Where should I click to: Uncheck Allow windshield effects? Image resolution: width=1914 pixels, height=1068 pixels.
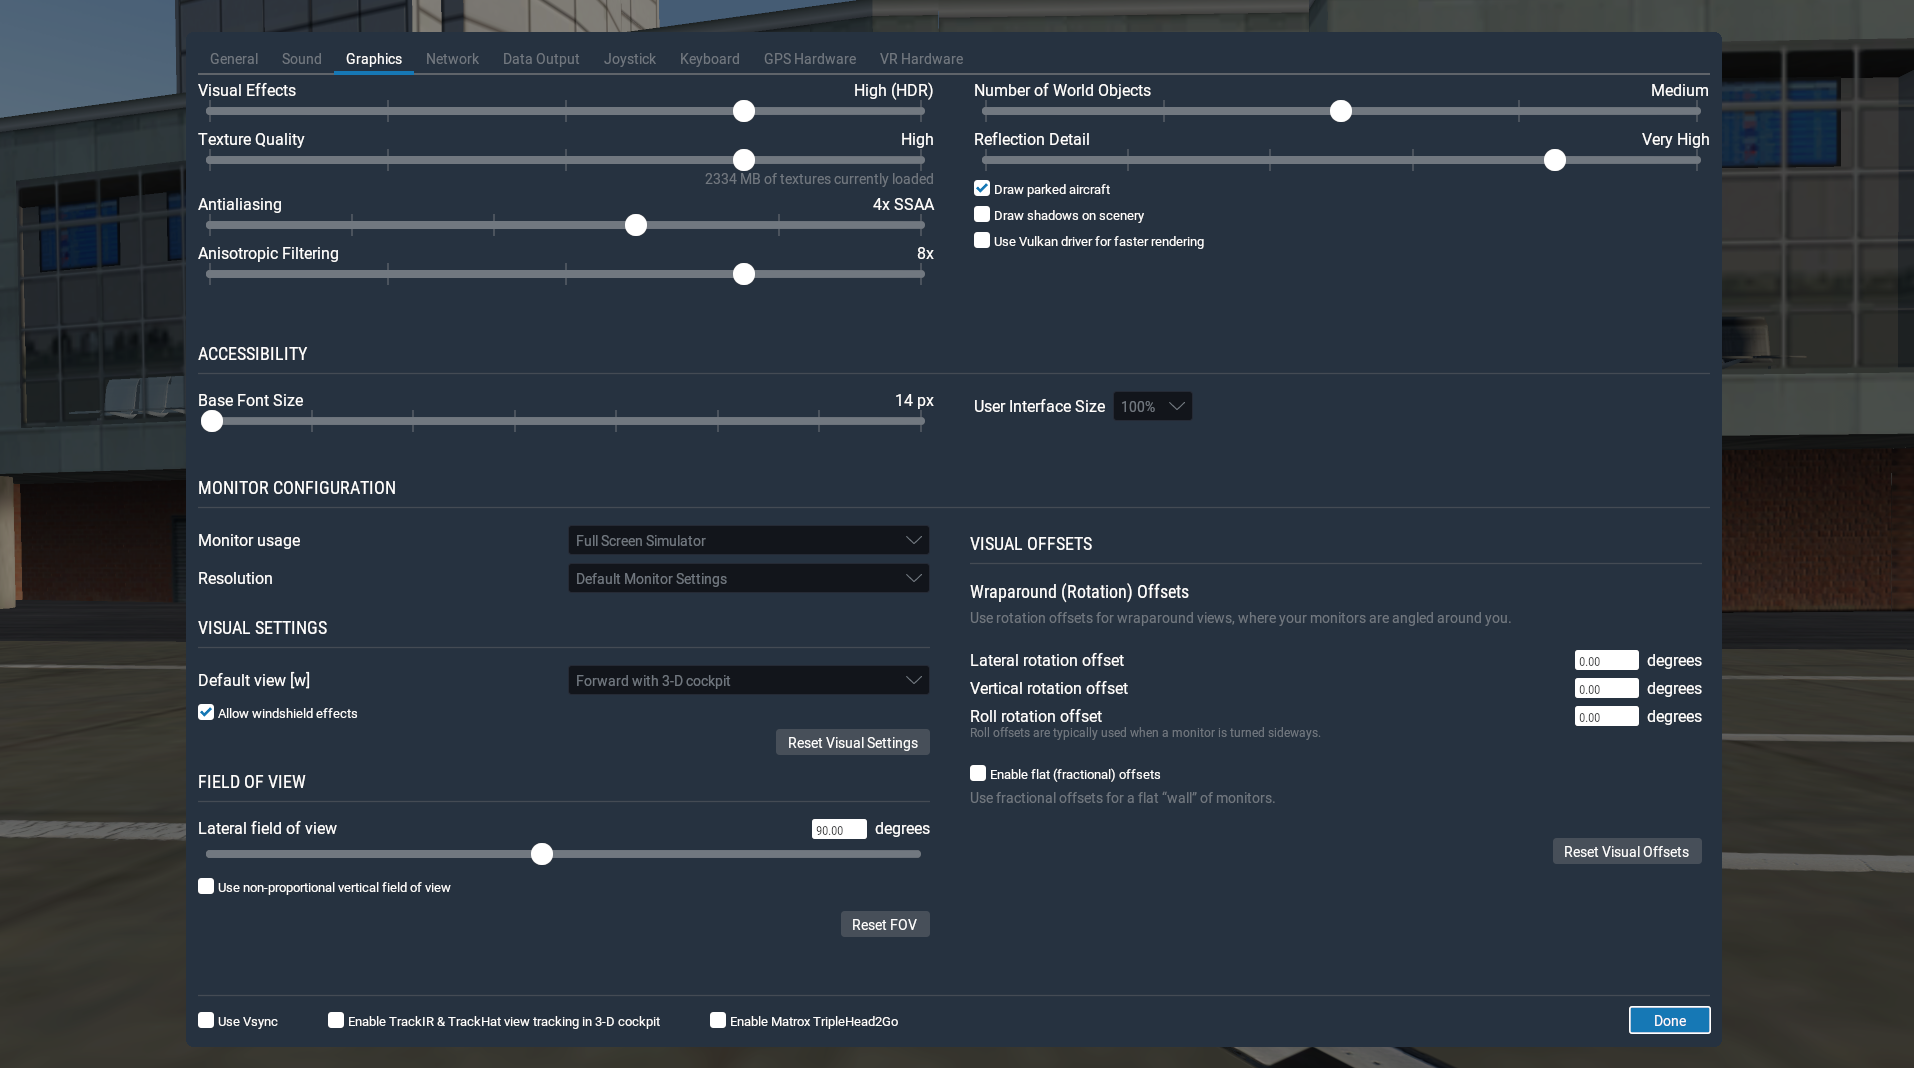click(206, 712)
